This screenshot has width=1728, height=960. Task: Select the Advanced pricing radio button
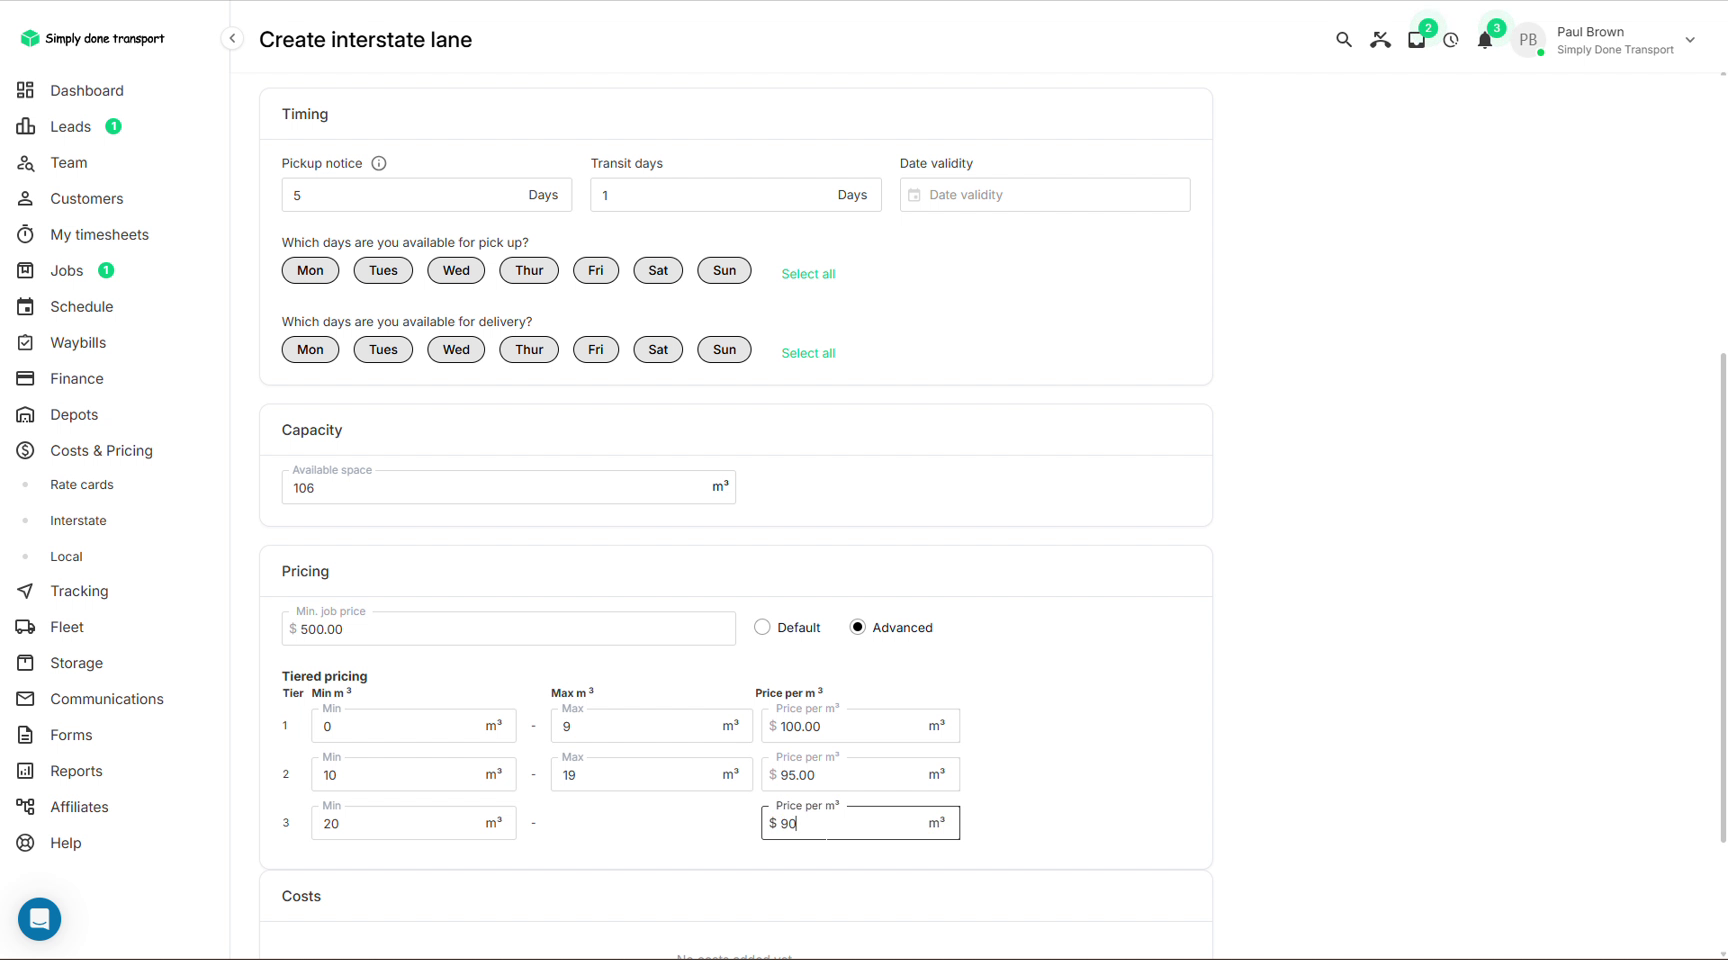click(x=857, y=627)
